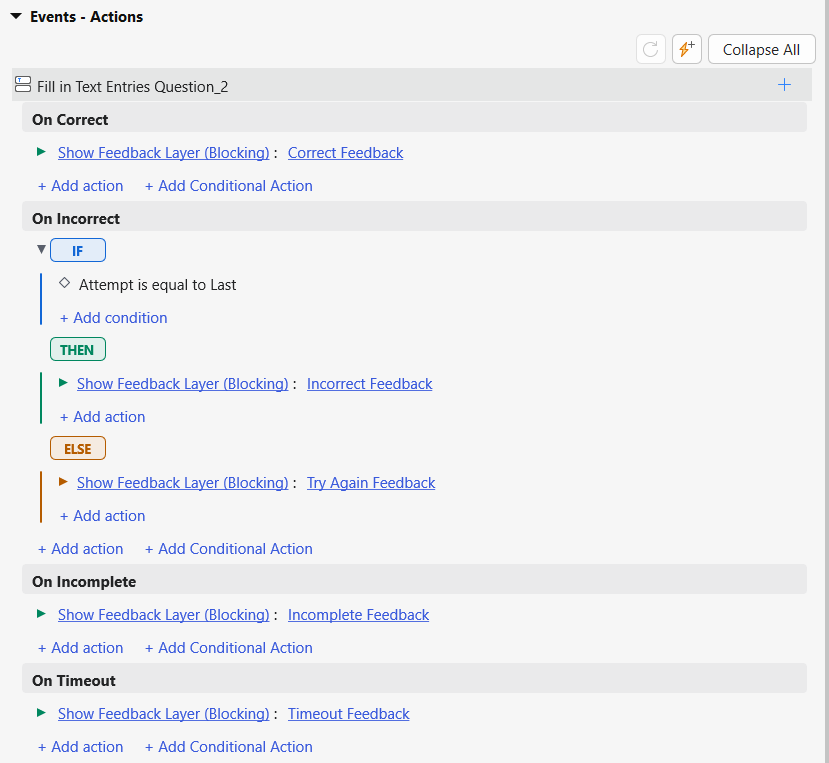The height and width of the screenshot is (763, 829).
Task: Click the 'On Incorrect' event header
Action: pos(414,217)
